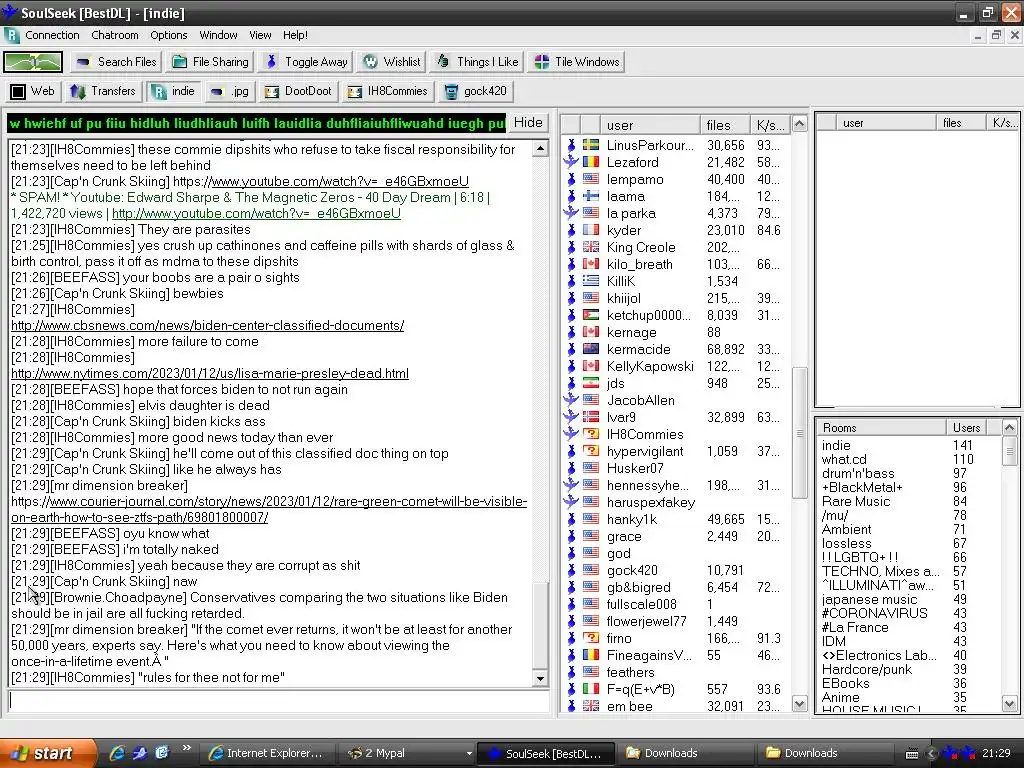Click the Canadian flag next to kilo_breath

pos(590,264)
